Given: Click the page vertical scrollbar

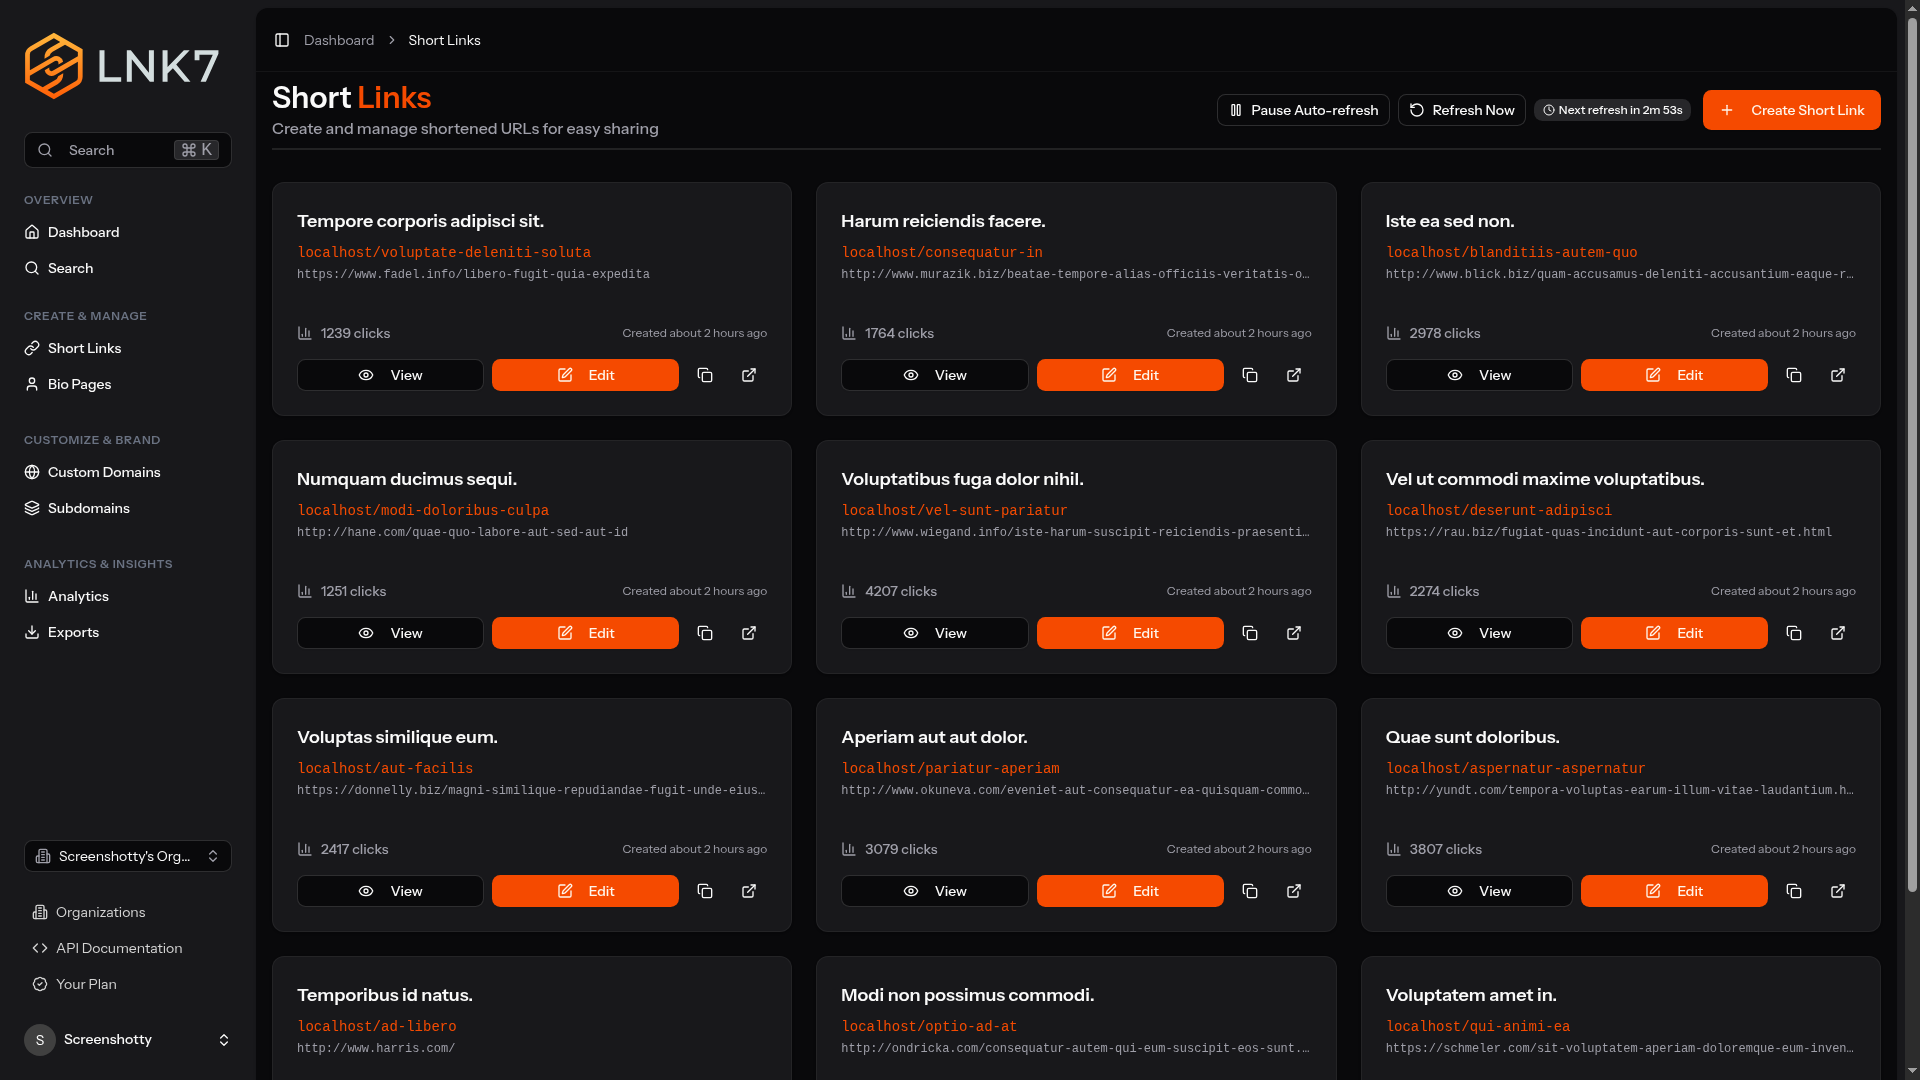Looking at the screenshot, I should coord(1912,450).
